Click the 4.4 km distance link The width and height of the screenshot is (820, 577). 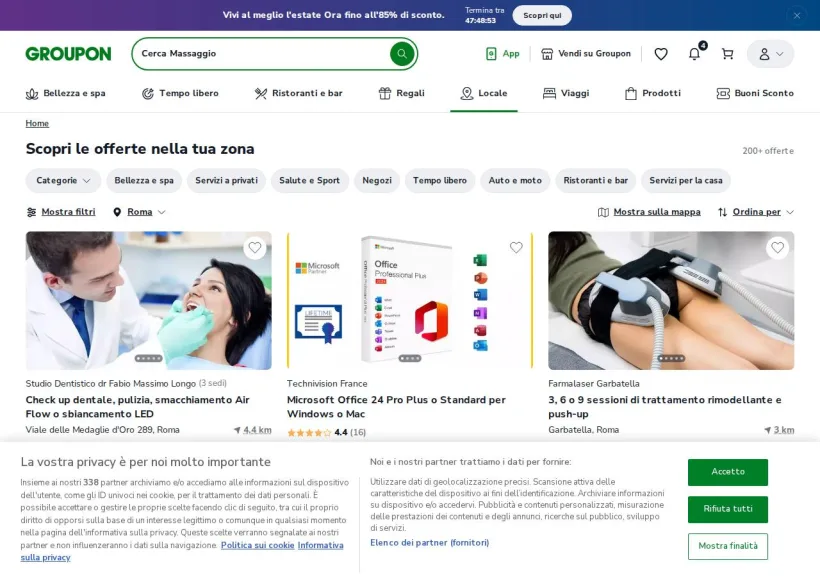pyautogui.click(x=253, y=430)
